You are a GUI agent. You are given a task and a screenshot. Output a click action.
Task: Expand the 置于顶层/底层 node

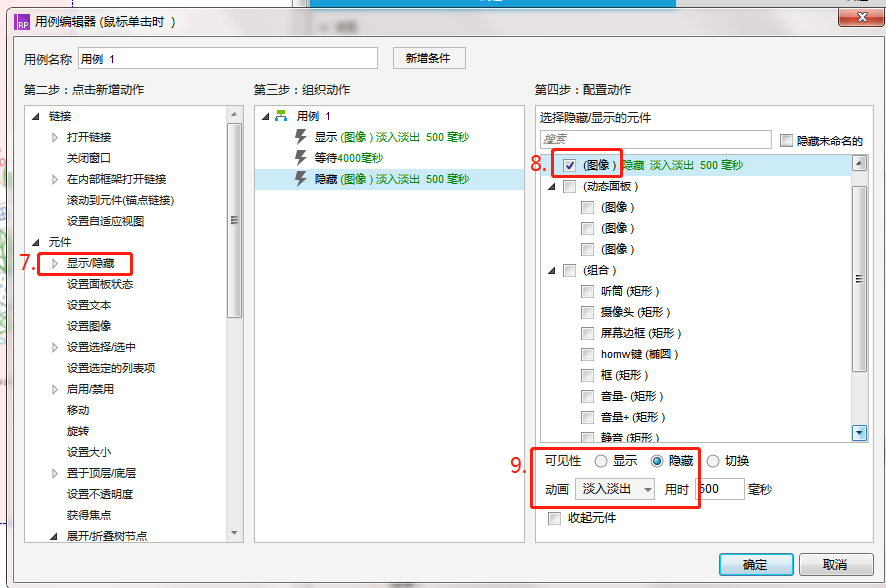pos(55,473)
